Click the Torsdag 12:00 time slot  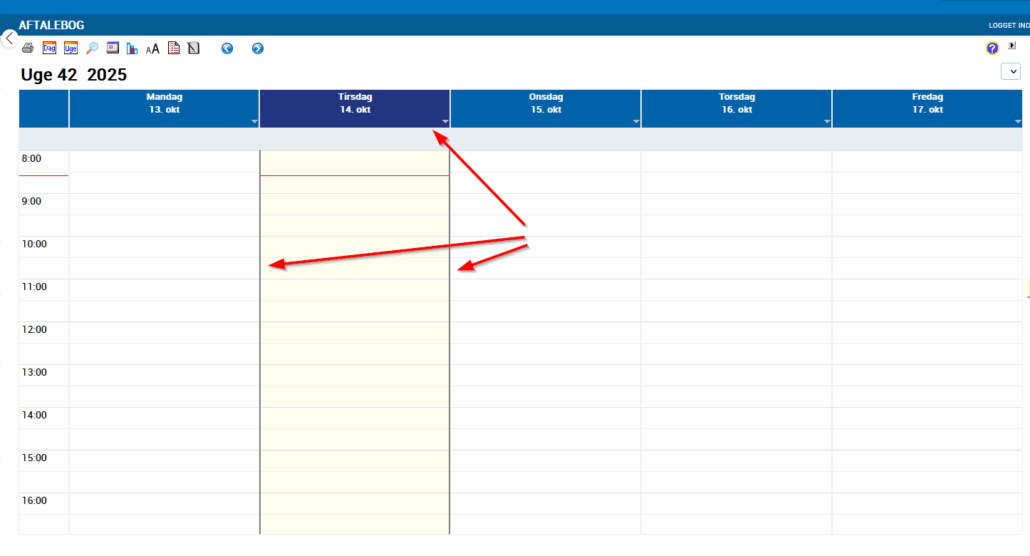click(x=736, y=332)
